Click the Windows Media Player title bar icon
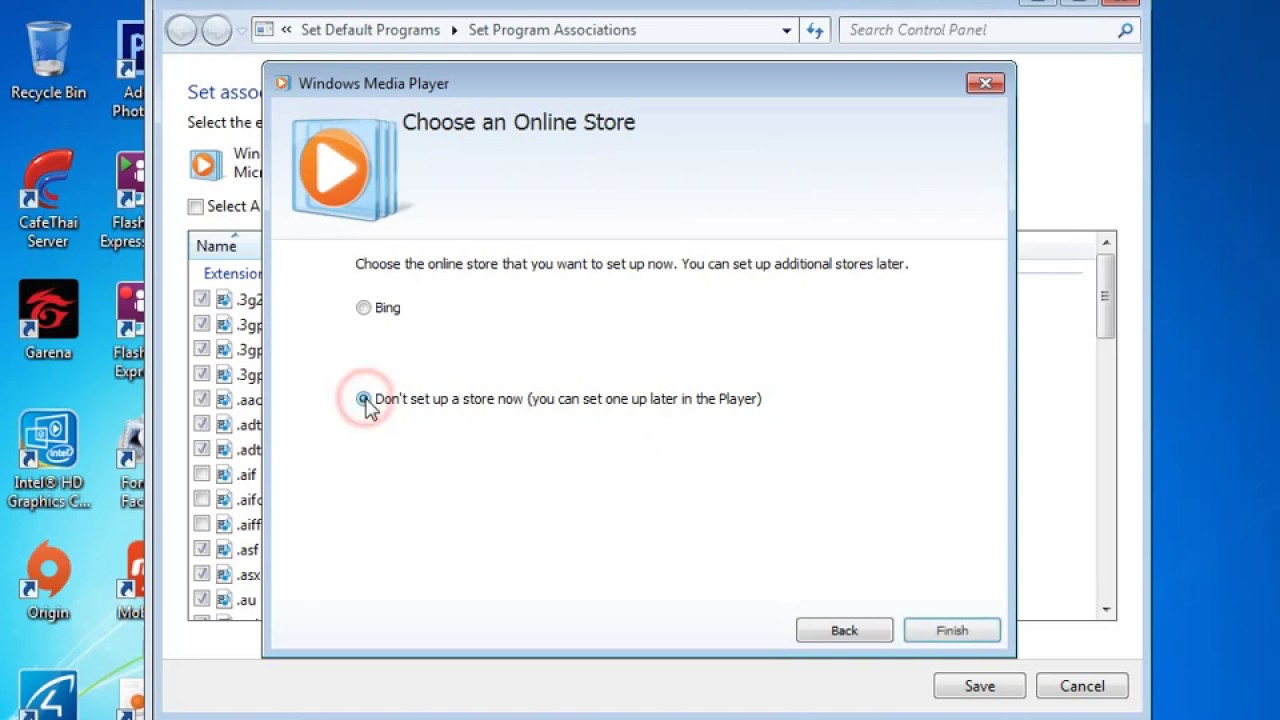This screenshot has width=1280, height=720. (x=283, y=83)
